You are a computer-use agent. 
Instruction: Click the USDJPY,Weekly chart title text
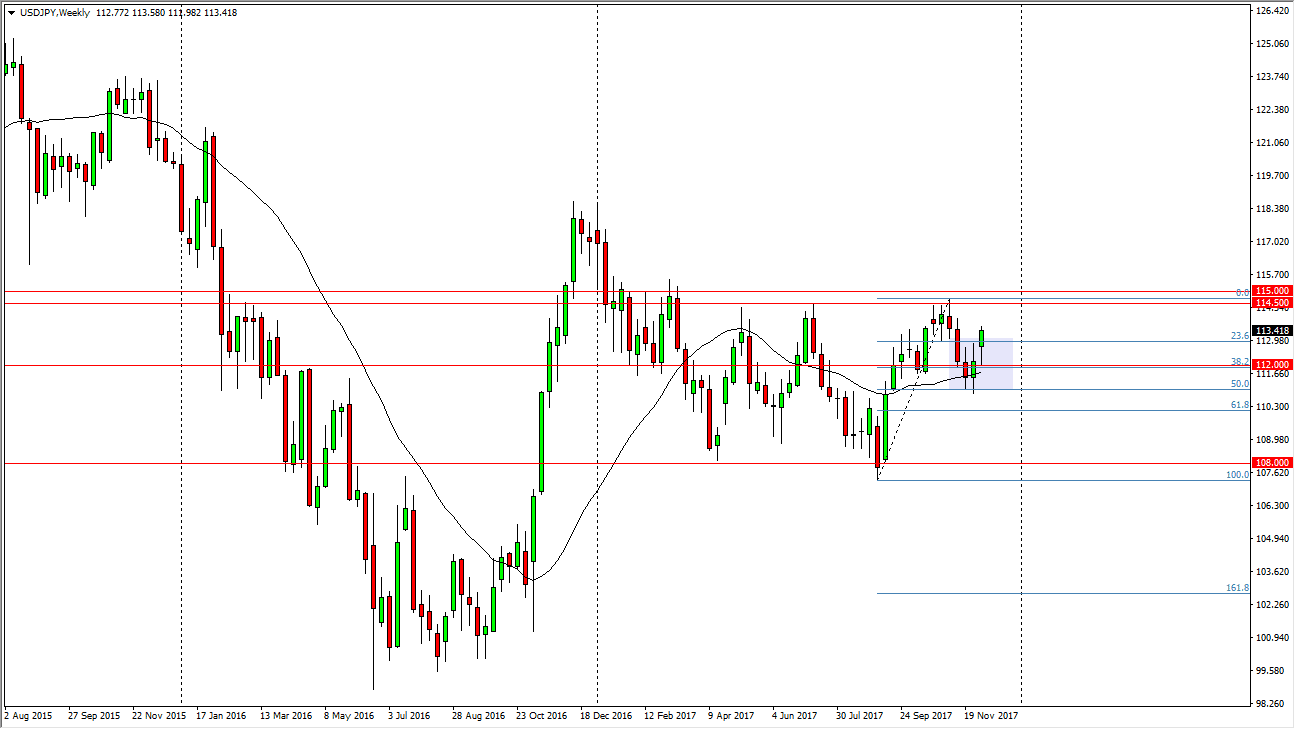pos(54,13)
